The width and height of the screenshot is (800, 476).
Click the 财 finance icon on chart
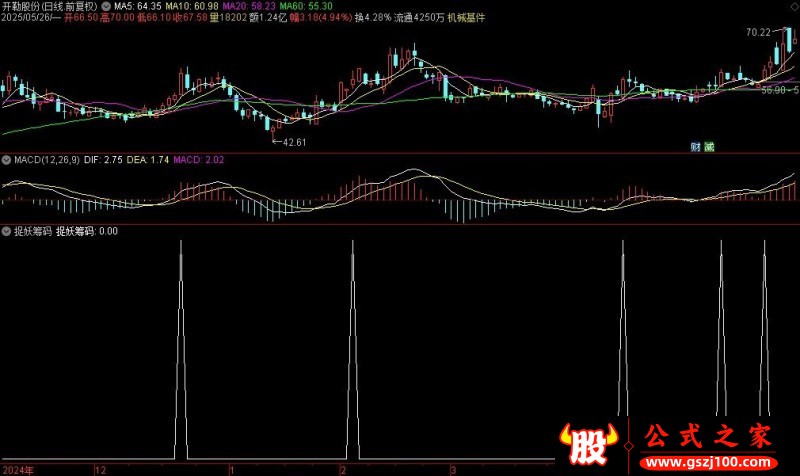tap(696, 146)
